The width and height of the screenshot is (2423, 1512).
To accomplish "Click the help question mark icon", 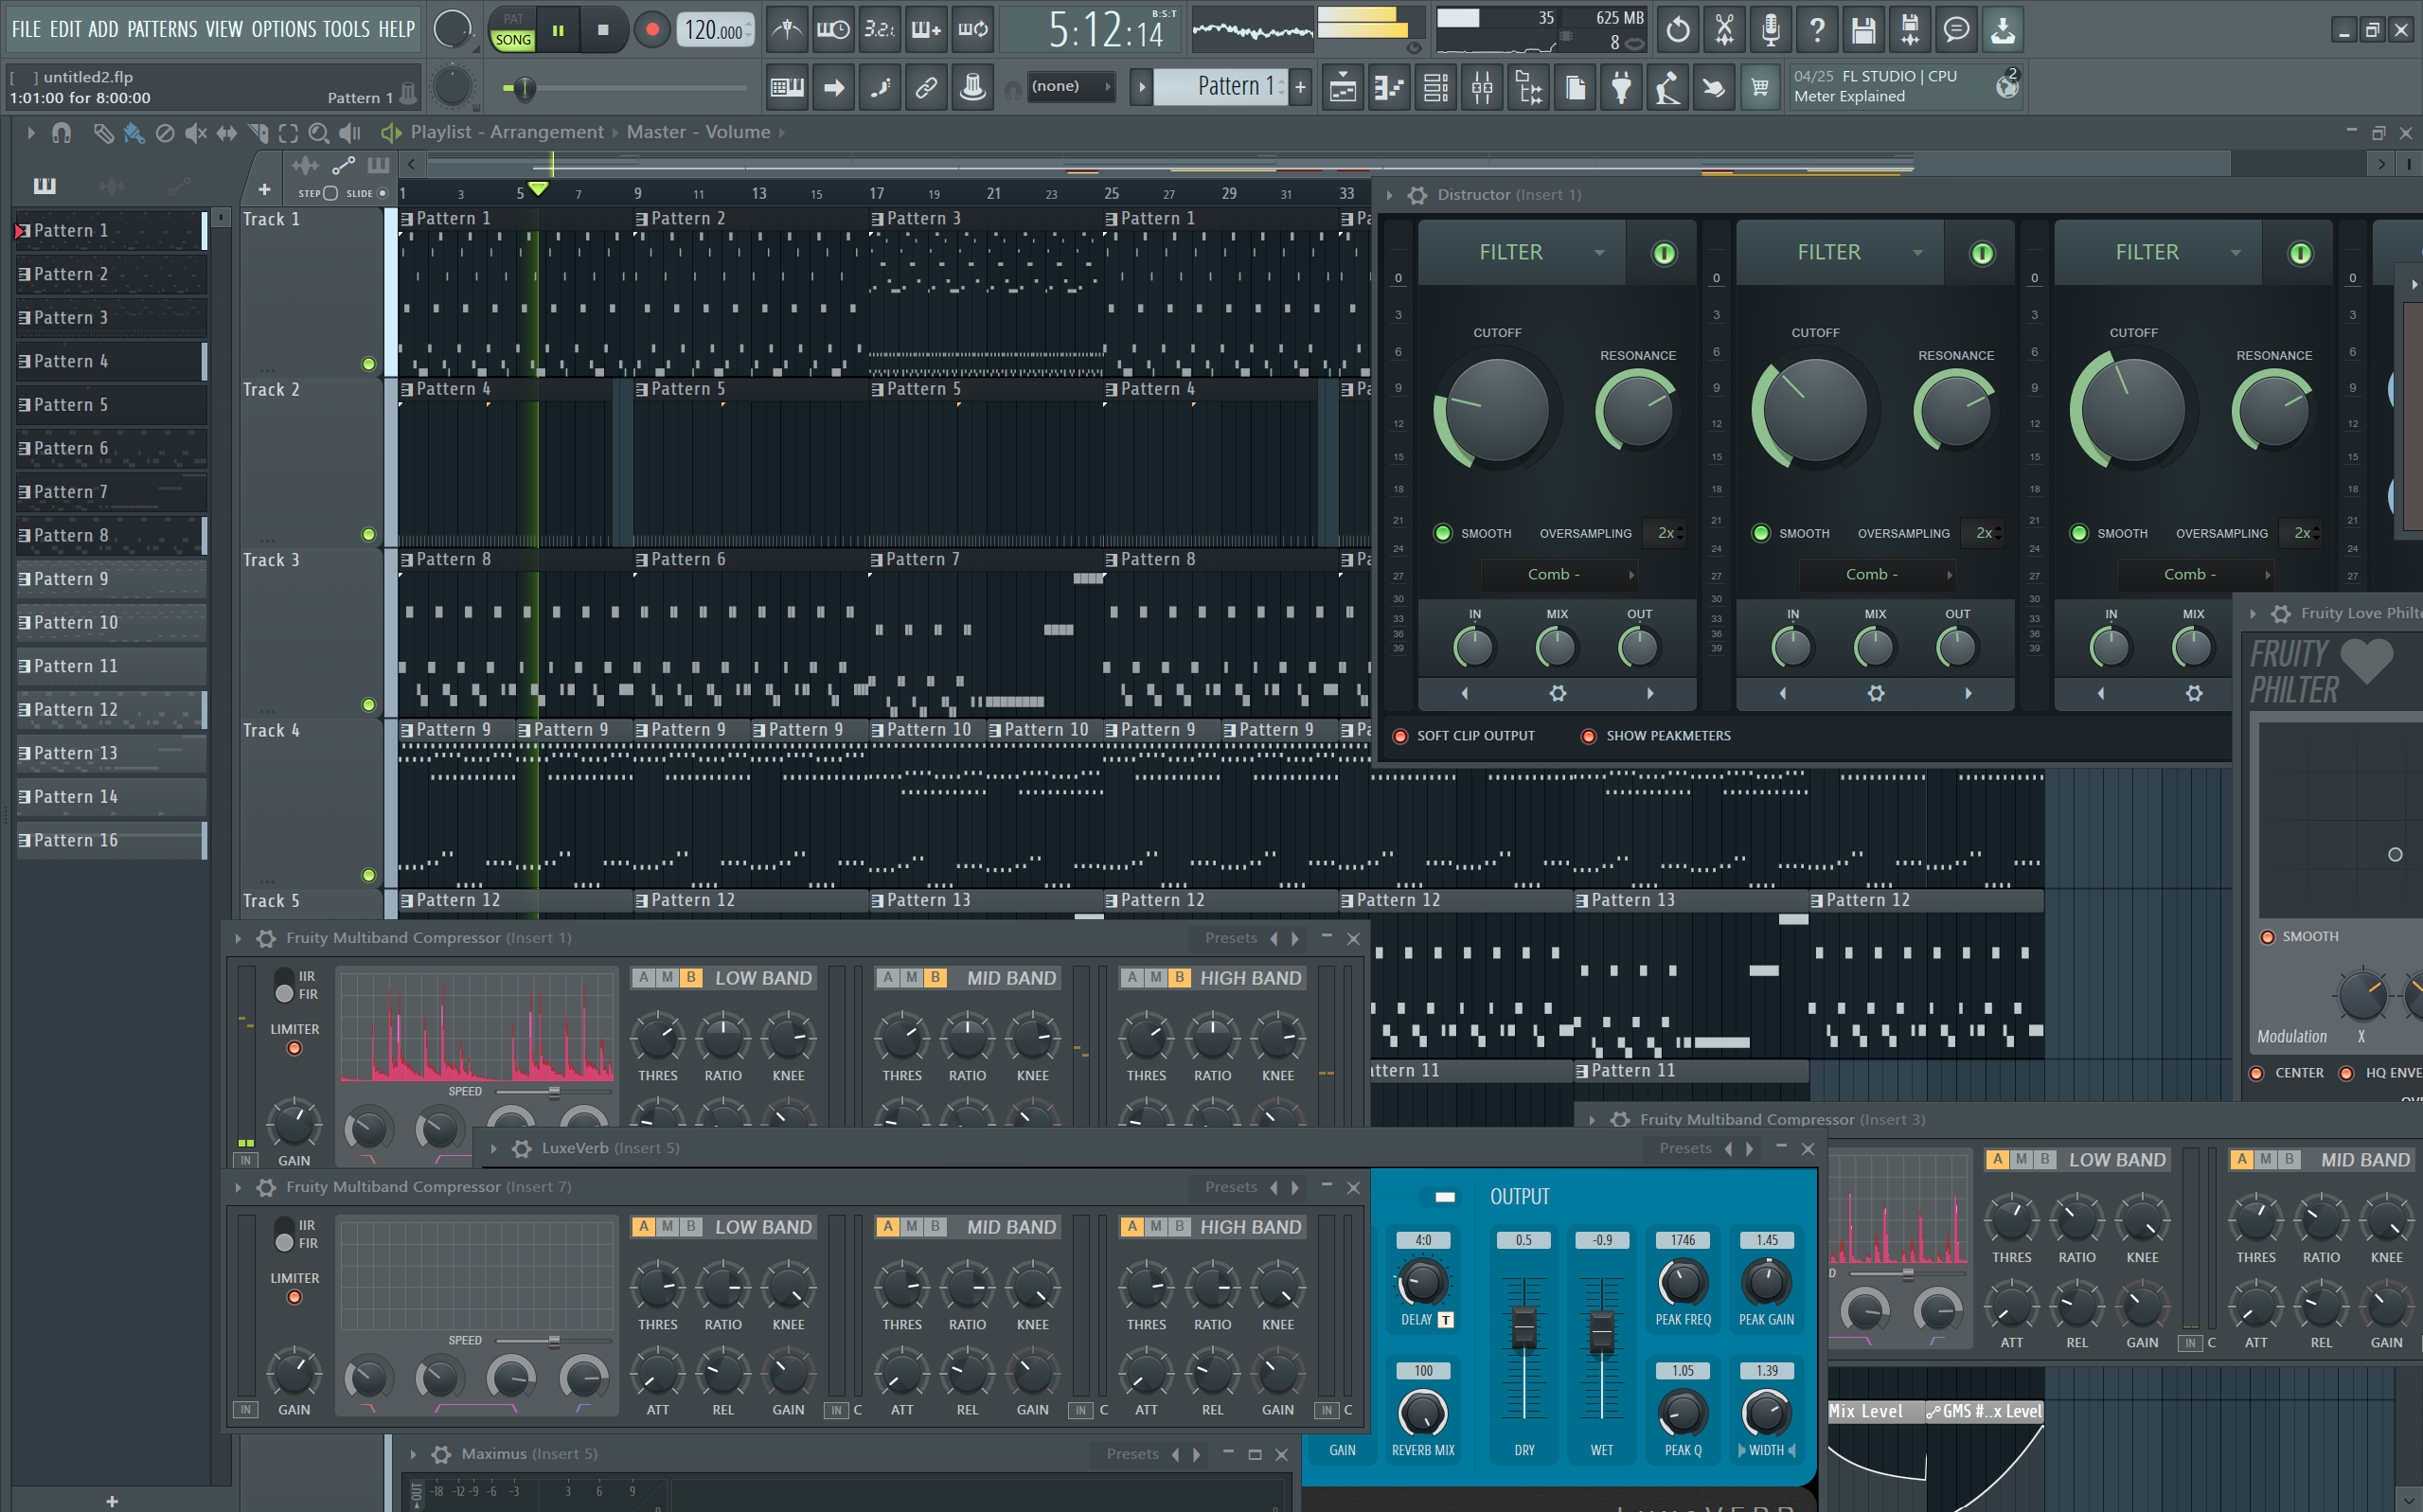I will [1817, 30].
